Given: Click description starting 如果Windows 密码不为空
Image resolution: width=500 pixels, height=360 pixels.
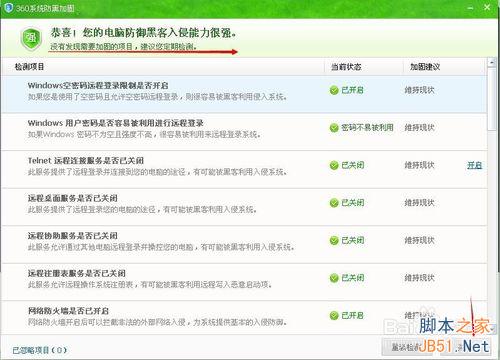Looking at the screenshot, I should point(144,135).
